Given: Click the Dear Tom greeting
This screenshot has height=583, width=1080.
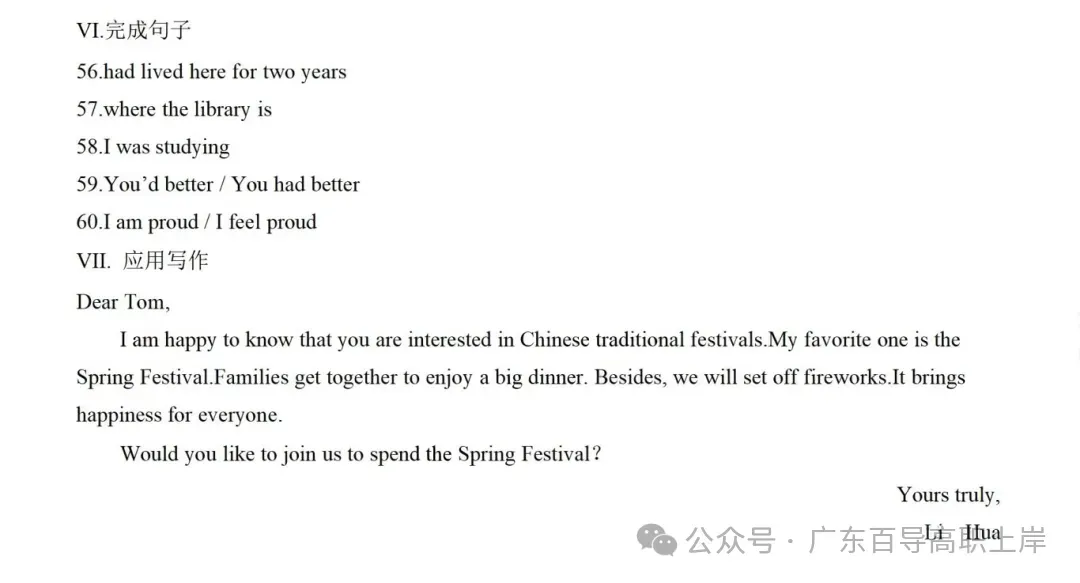Looking at the screenshot, I should coord(123,303).
